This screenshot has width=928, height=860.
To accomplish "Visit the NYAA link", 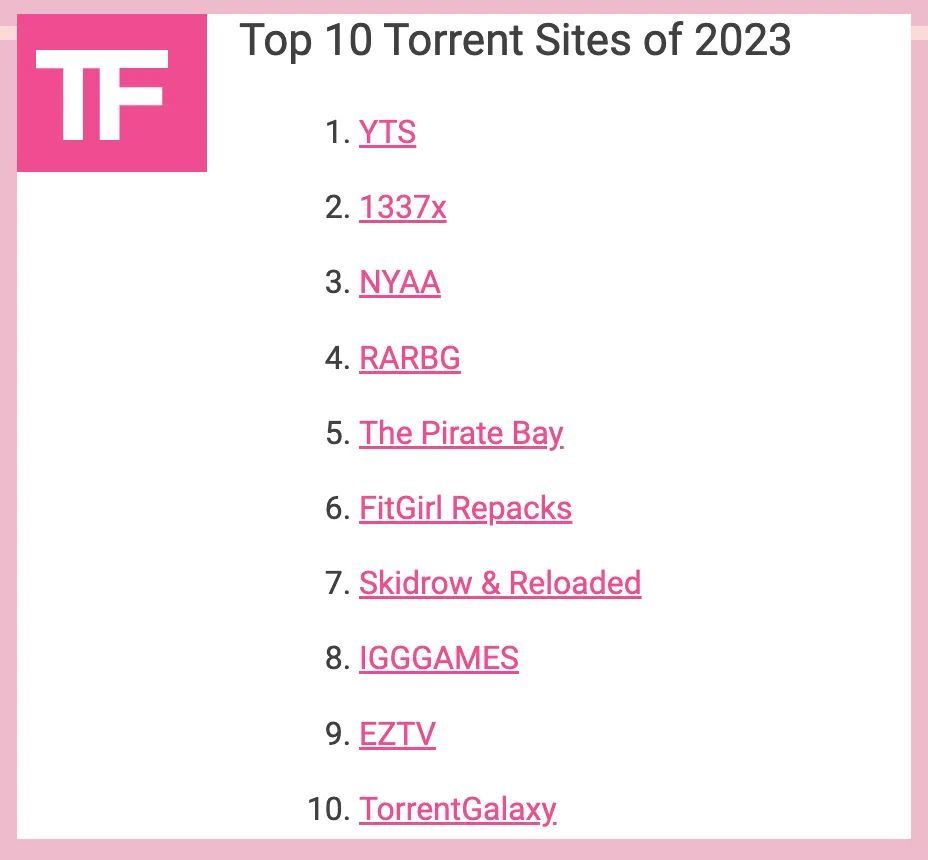I will 399,283.
